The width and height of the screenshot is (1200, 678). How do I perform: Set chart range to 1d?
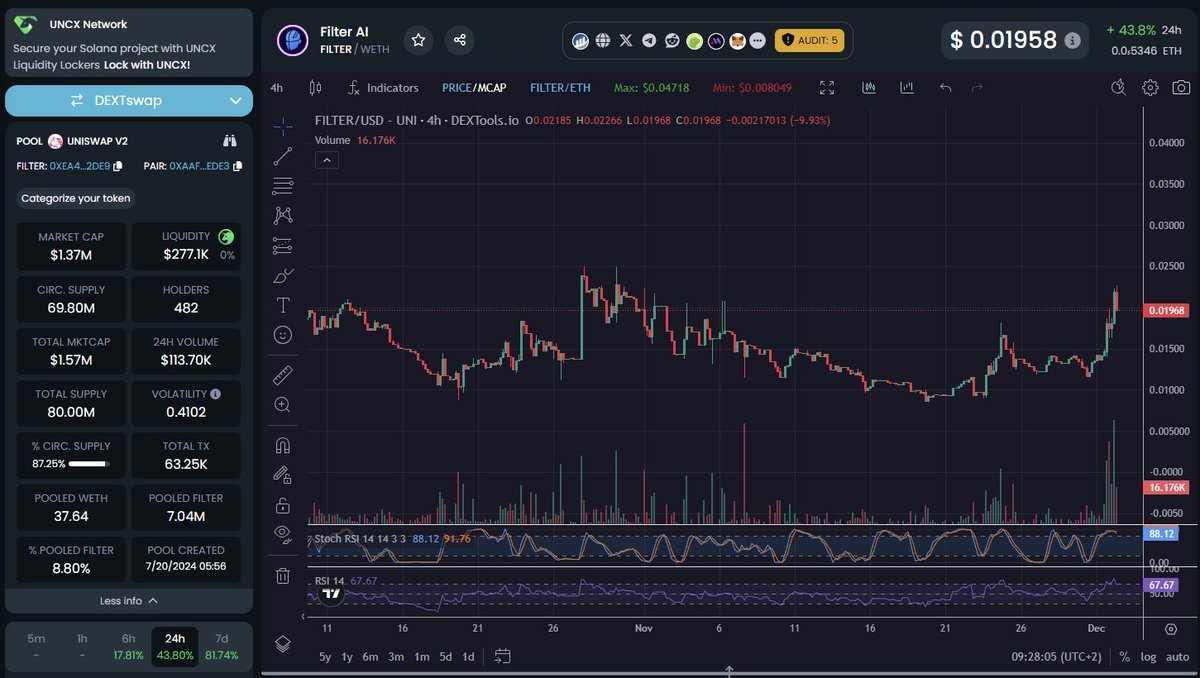[469, 657]
